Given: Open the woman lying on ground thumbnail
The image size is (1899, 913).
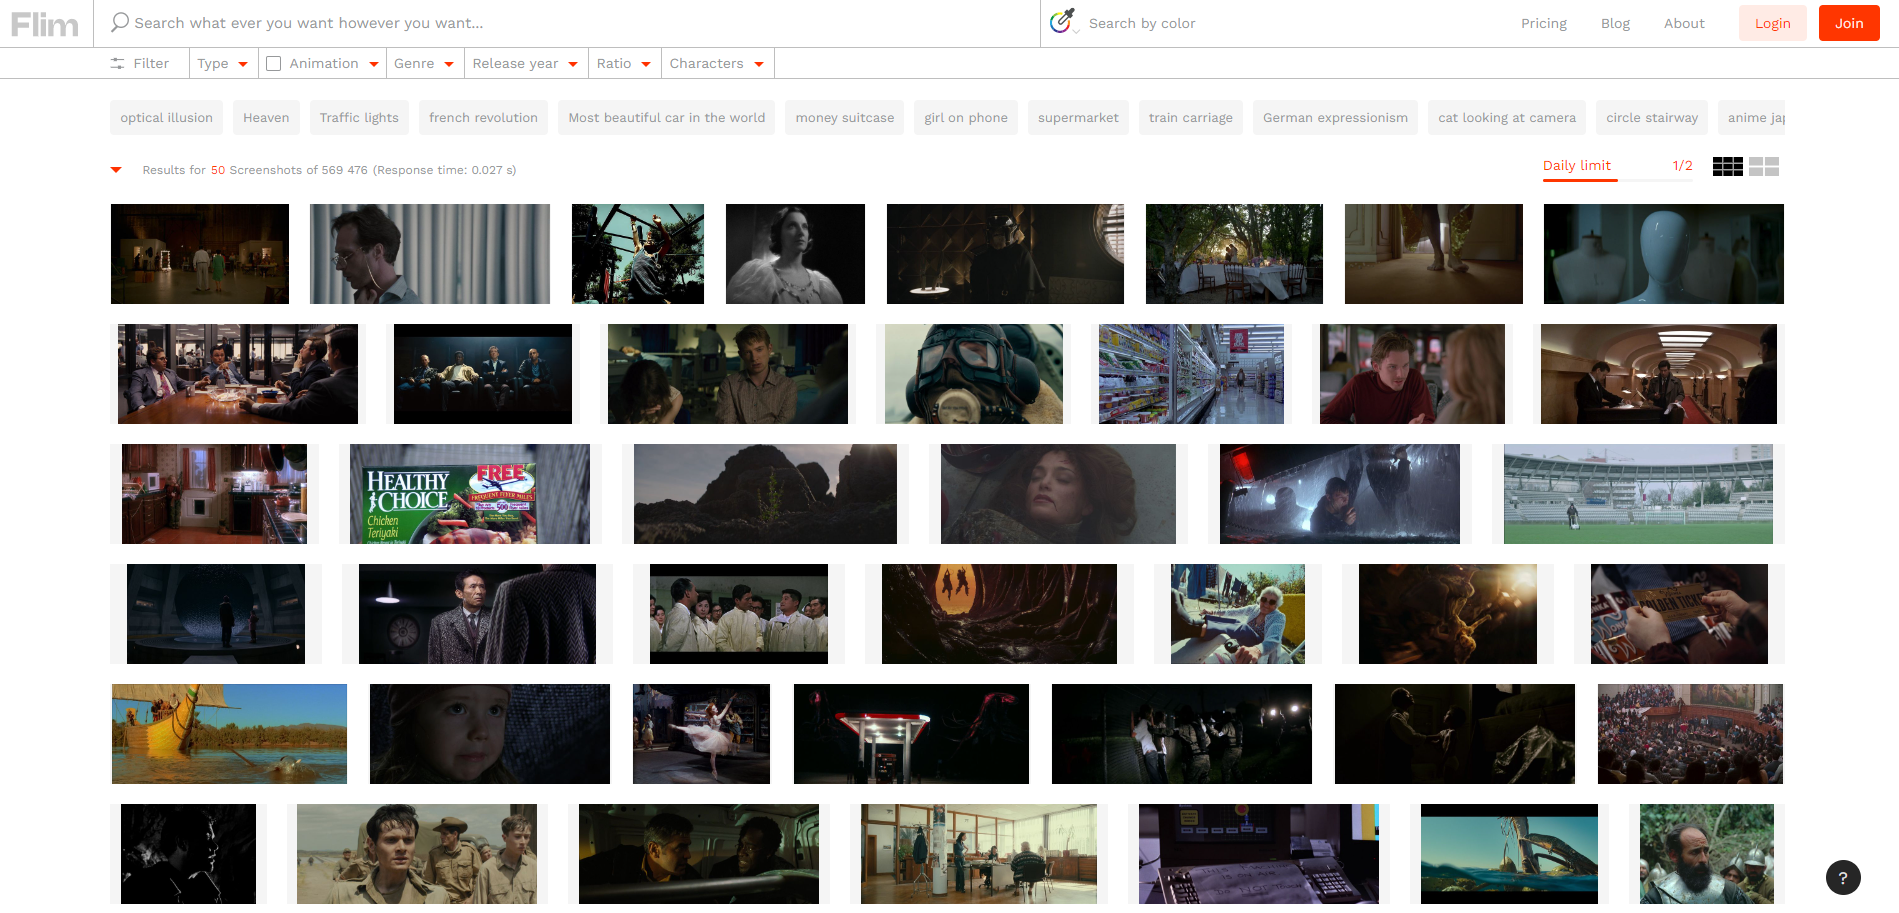Looking at the screenshot, I should pyautogui.click(x=1058, y=494).
